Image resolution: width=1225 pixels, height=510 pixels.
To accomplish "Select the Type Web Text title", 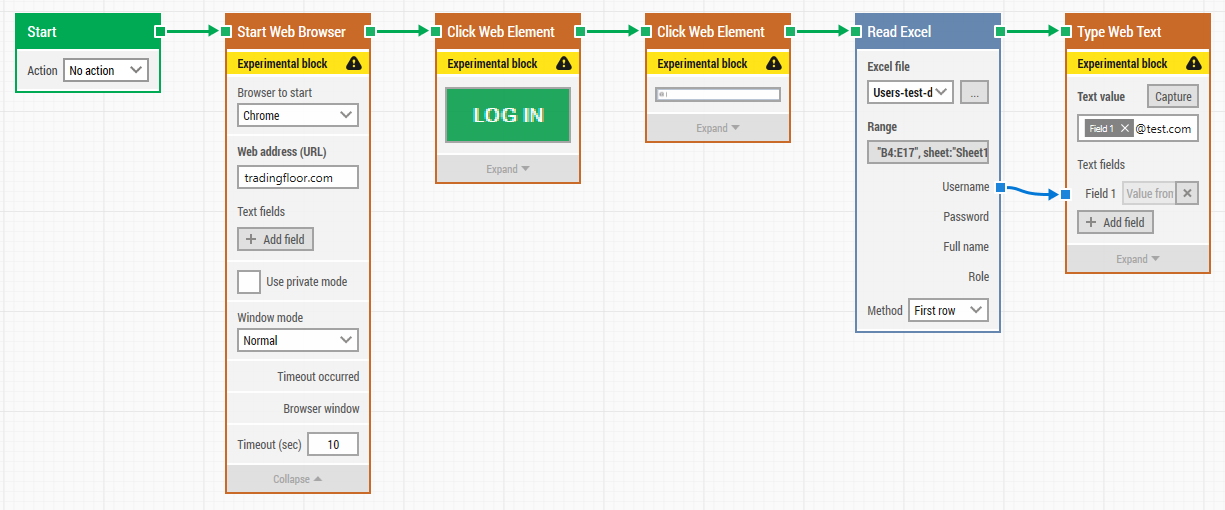I will [1119, 32].
